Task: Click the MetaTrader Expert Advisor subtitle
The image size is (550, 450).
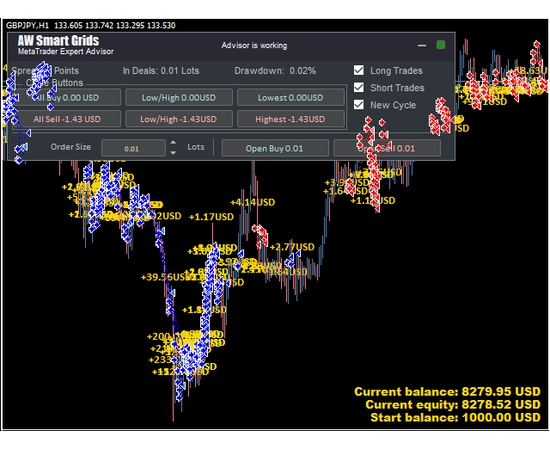Action: [x=66, y=52]
